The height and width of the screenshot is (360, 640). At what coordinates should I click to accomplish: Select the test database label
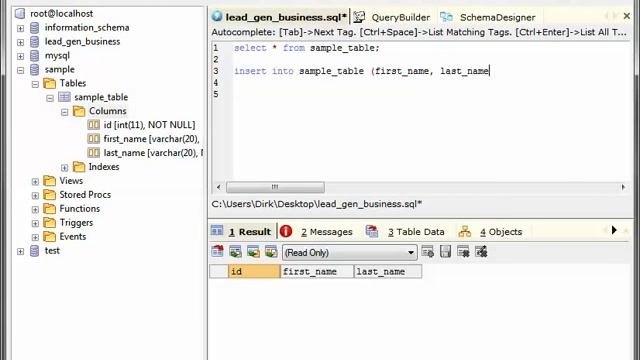(52, 251)
